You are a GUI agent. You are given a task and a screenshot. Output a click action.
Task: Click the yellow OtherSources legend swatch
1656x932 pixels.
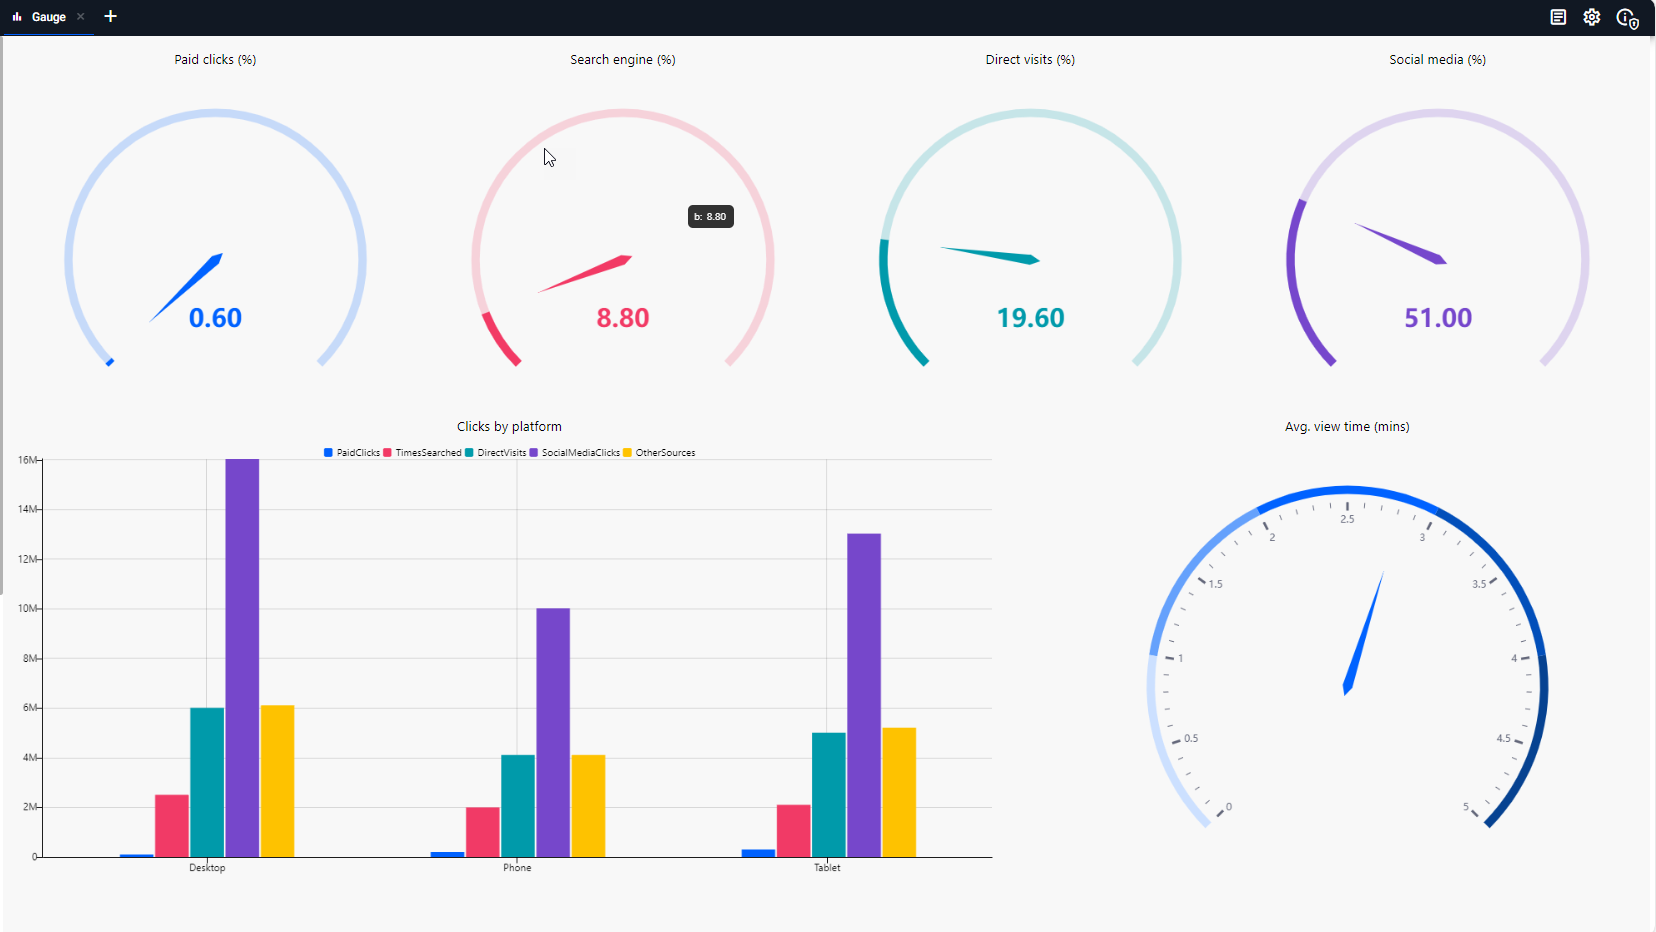click(628, 453)
